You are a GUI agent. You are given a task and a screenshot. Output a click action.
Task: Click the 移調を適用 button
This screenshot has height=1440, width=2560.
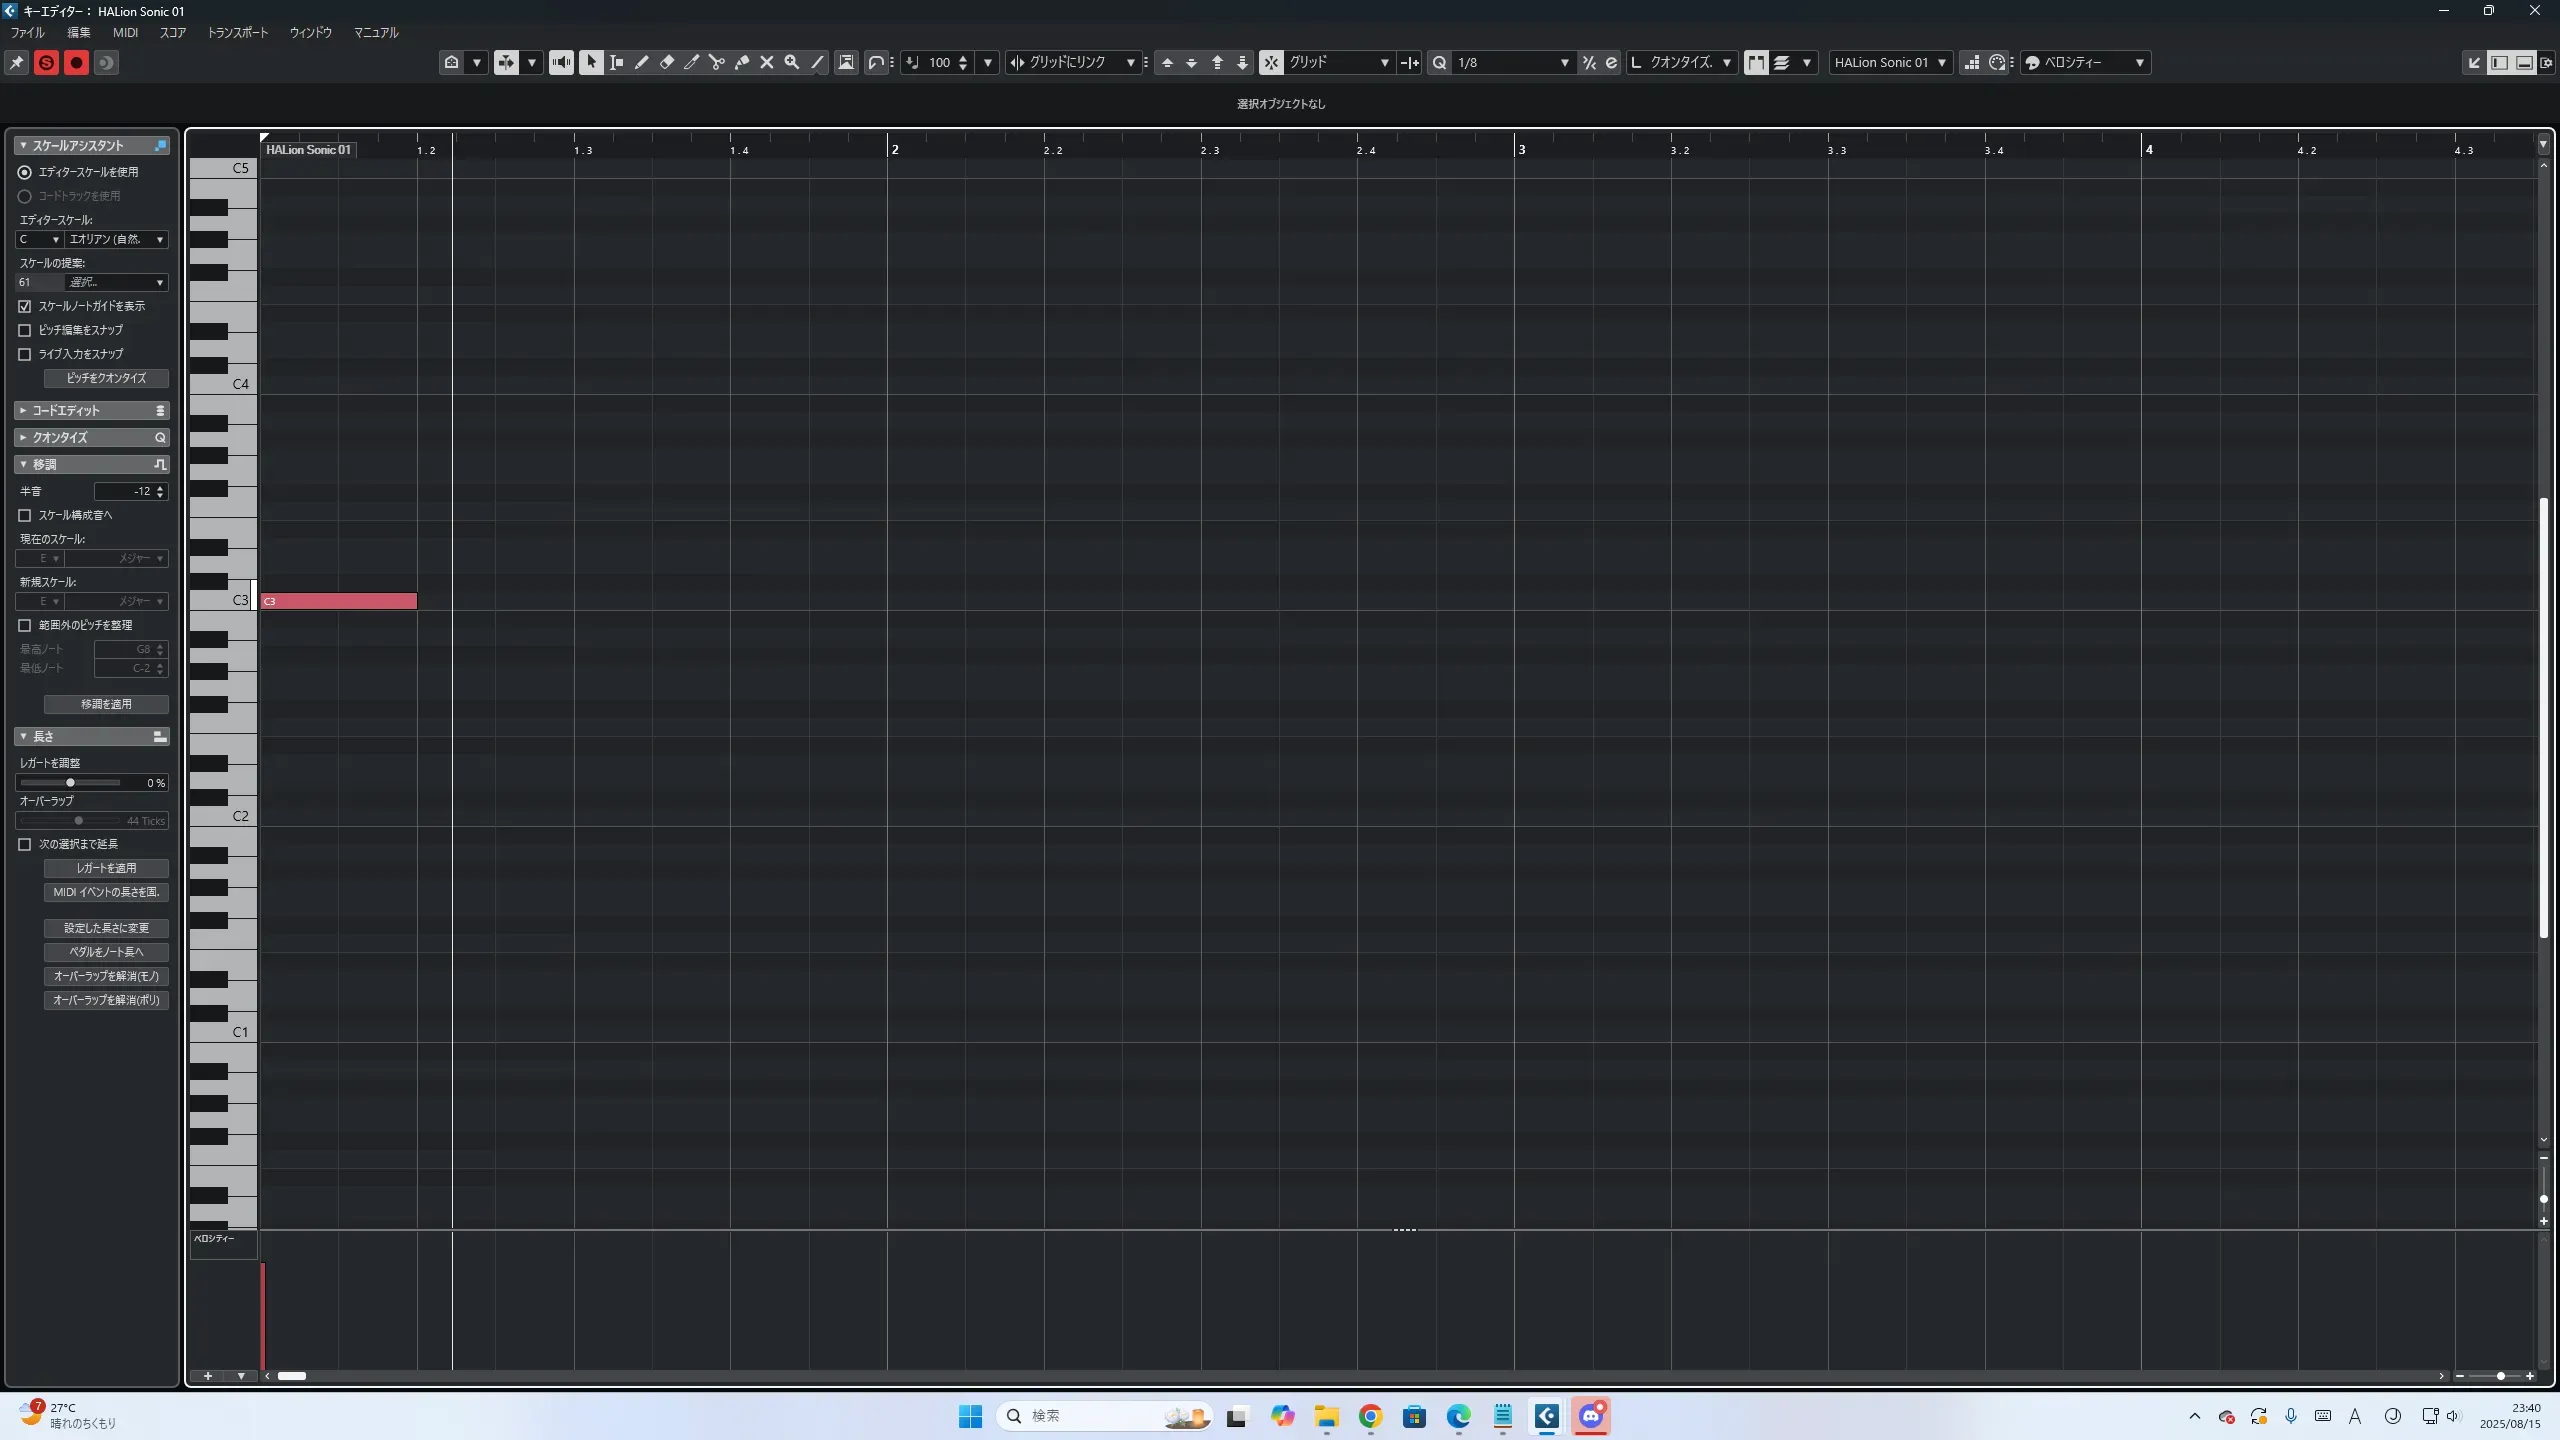[106, 704]
